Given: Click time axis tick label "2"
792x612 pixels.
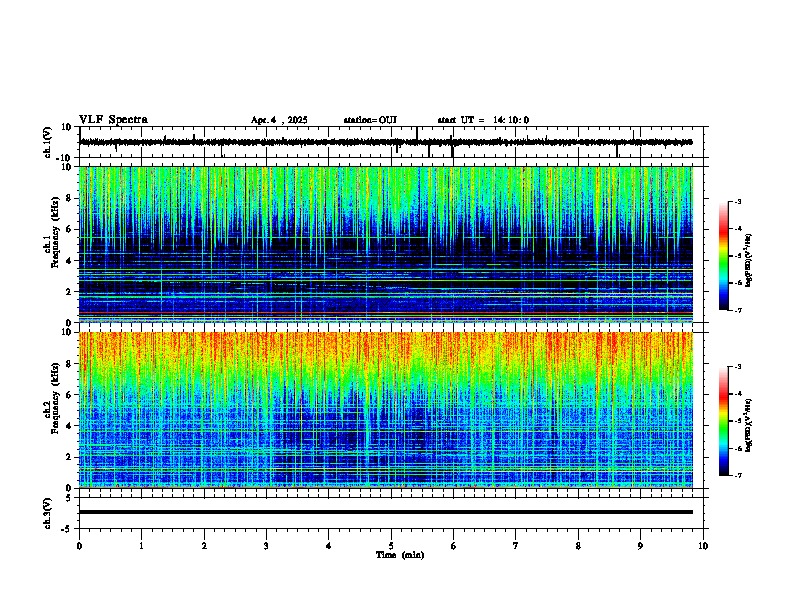Looking at the screenshot, I should pyautogui.click(x=204, y=546).
